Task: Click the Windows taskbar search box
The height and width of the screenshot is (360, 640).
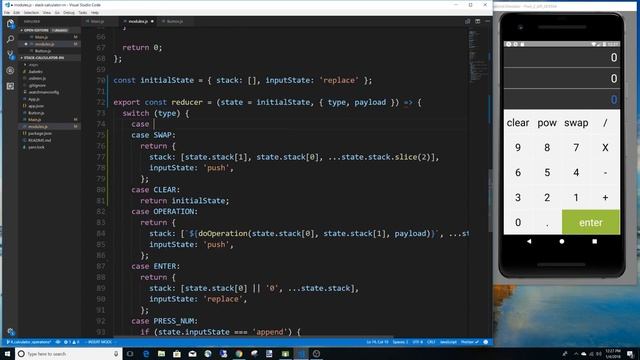Action: click(x=69, y=353)
